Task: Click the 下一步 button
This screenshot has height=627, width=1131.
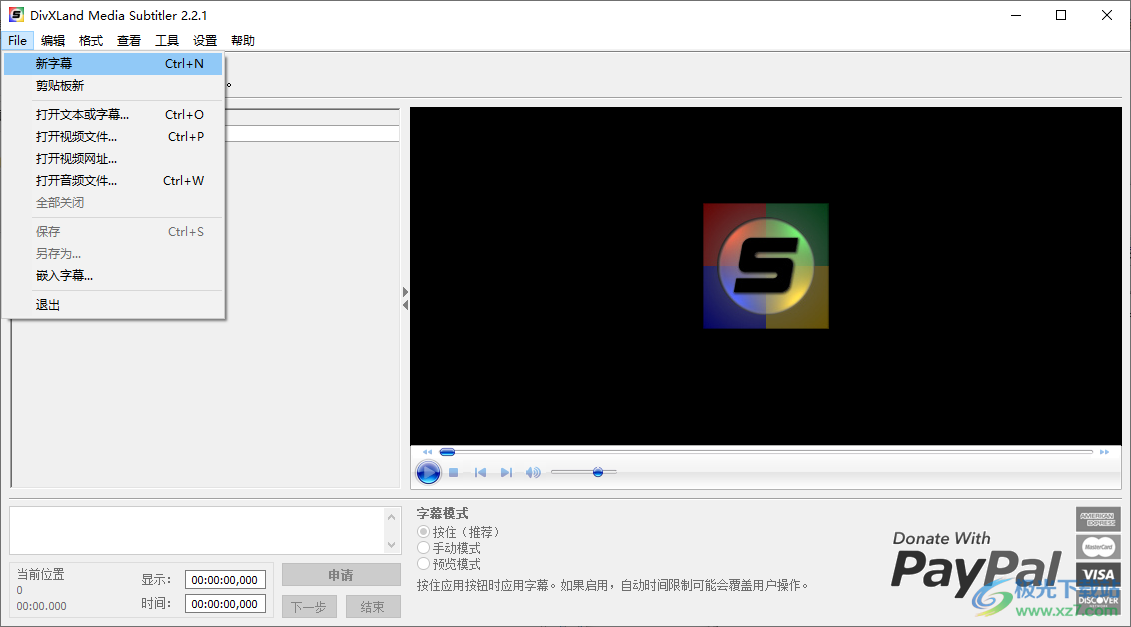Action: coord(309,607)
